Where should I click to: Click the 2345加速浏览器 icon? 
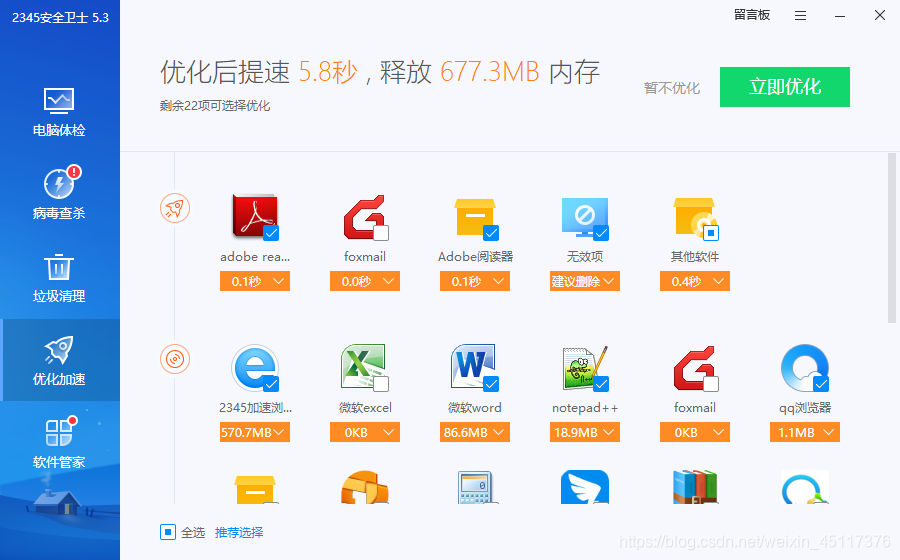(x=255, y=368)
